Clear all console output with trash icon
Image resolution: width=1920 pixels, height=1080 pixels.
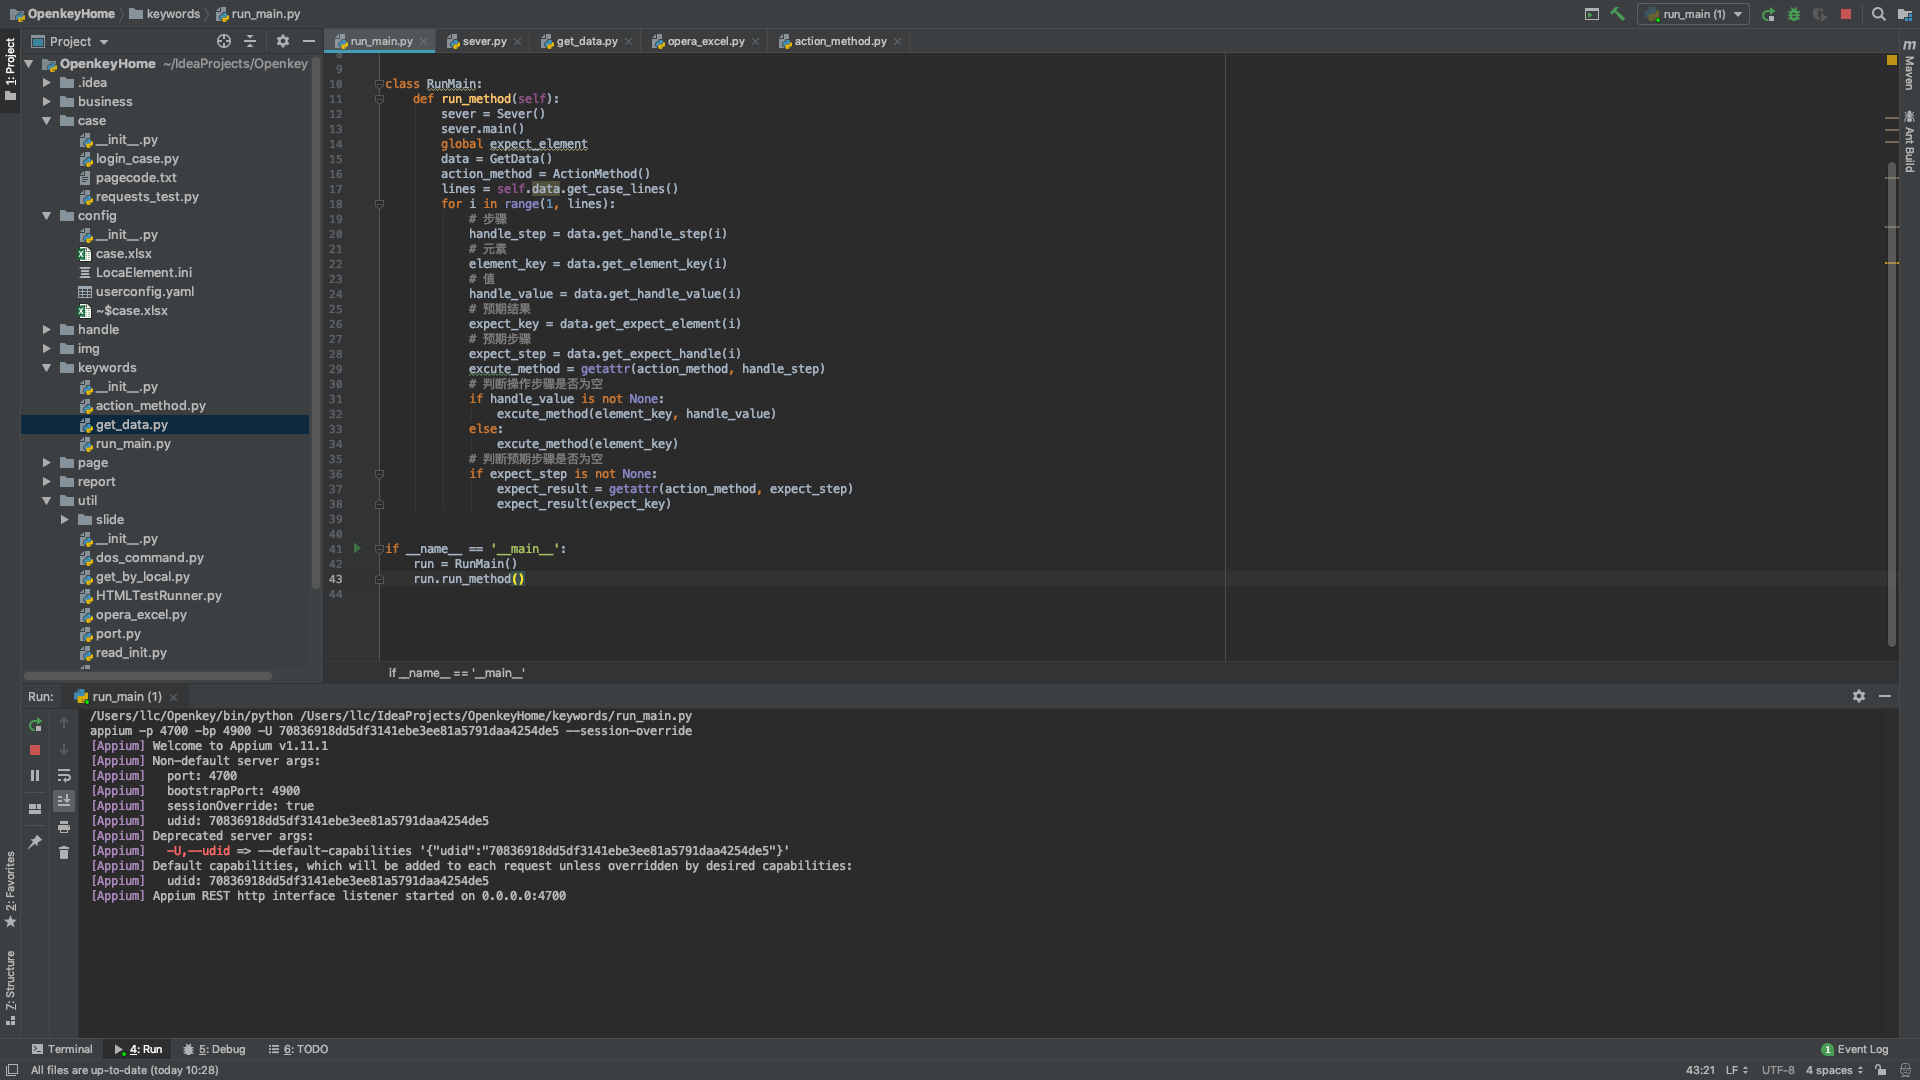pyautogui.click(x=64, y=853)
